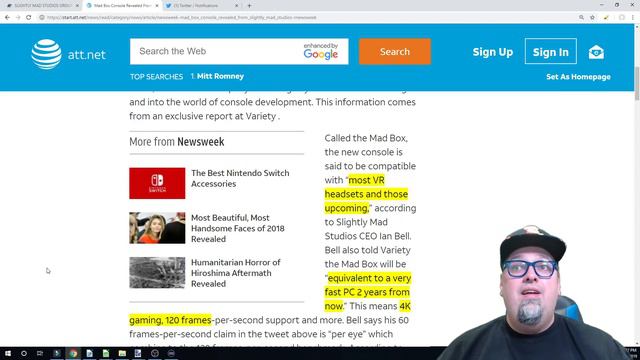This screenshot has width=640, height=360.
Task: Open Humanitarian Horror of Hiroshima Aftermath article
Action: pyautogui.click(x=236, y=273)
